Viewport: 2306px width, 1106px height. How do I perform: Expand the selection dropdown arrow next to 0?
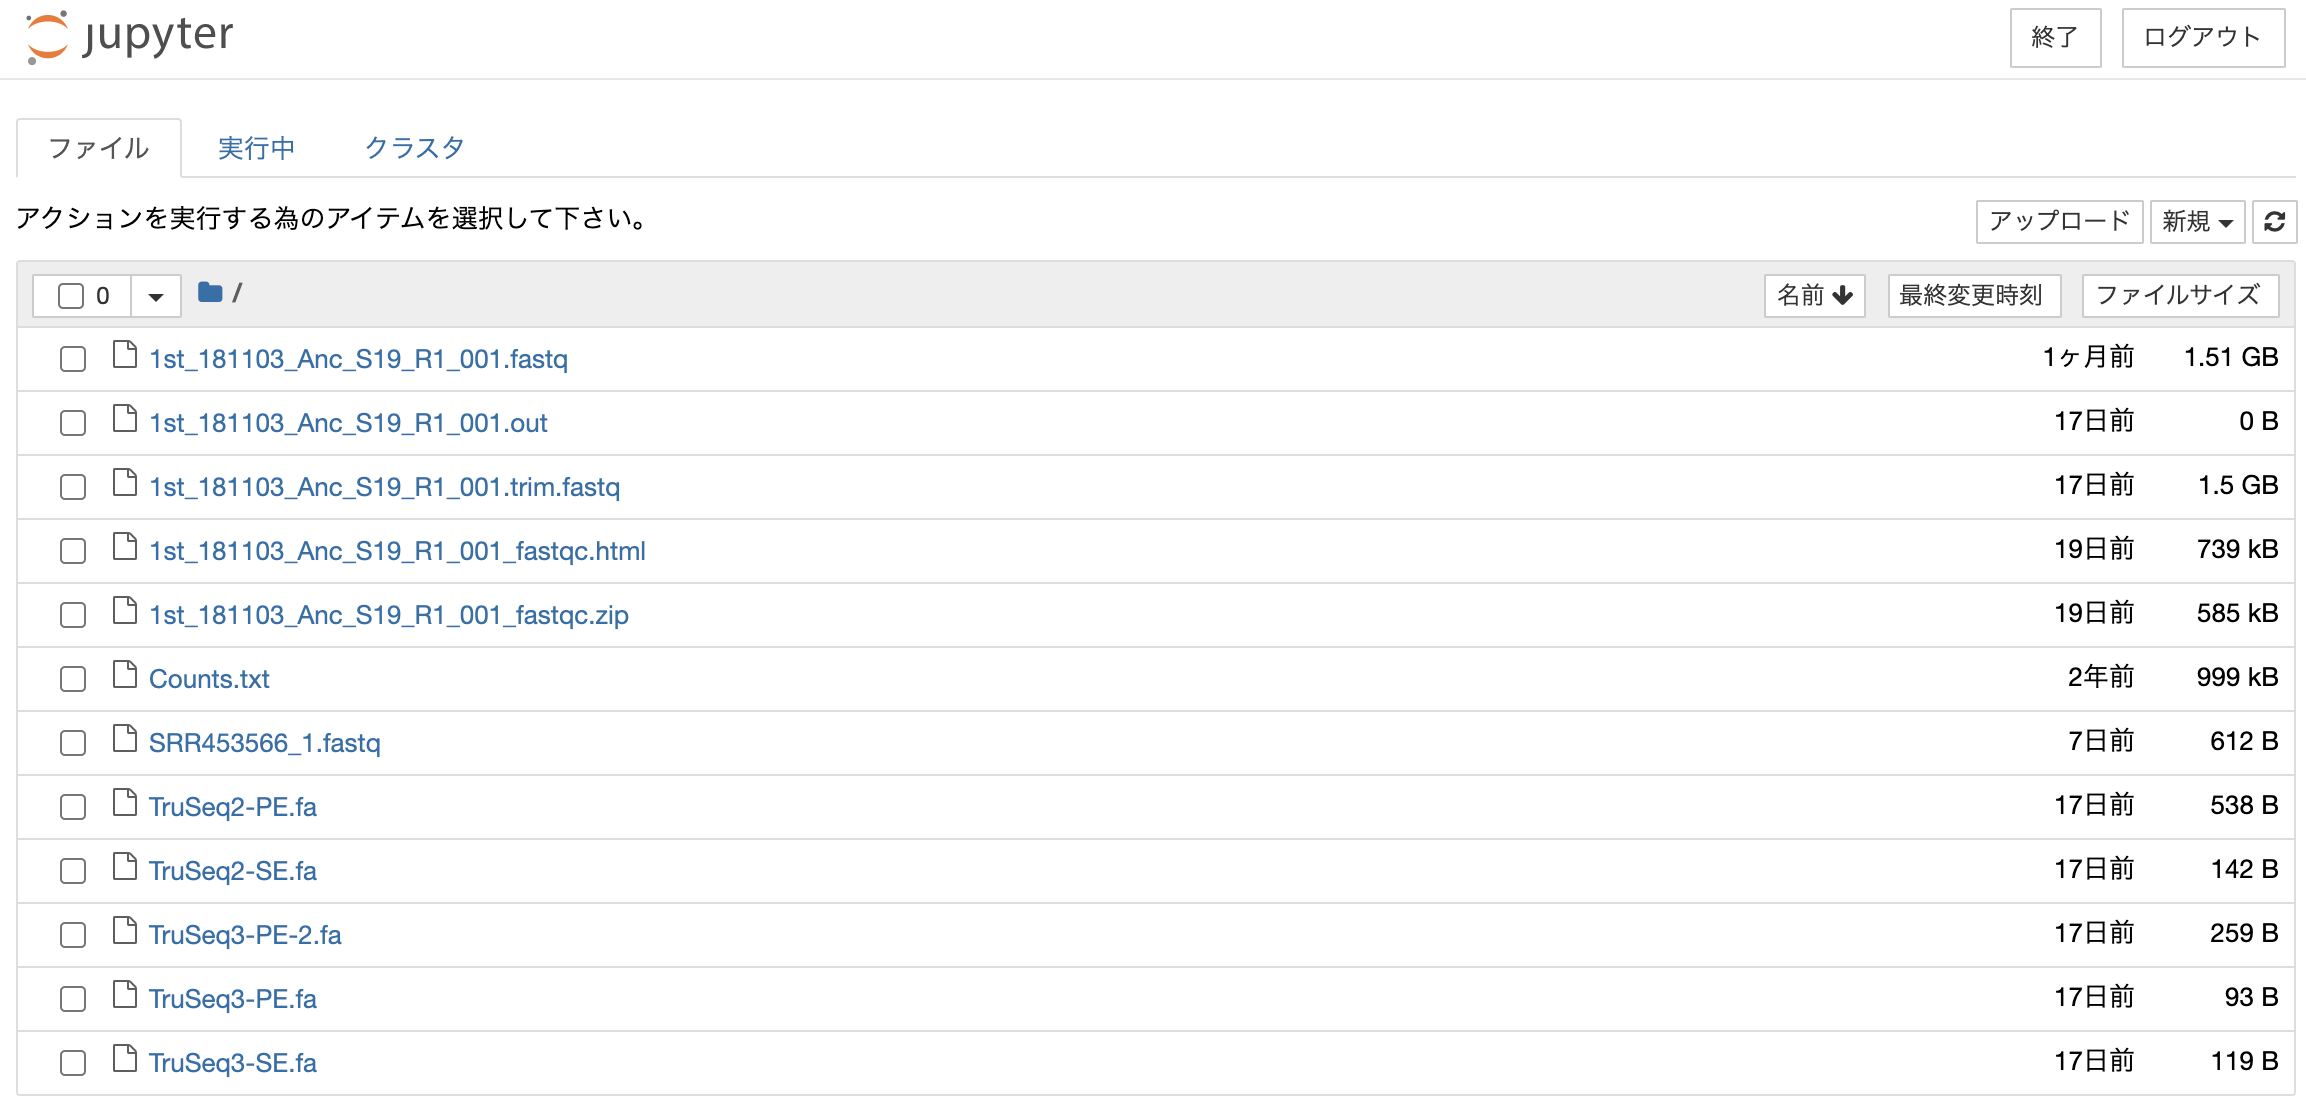click(156, 296)
